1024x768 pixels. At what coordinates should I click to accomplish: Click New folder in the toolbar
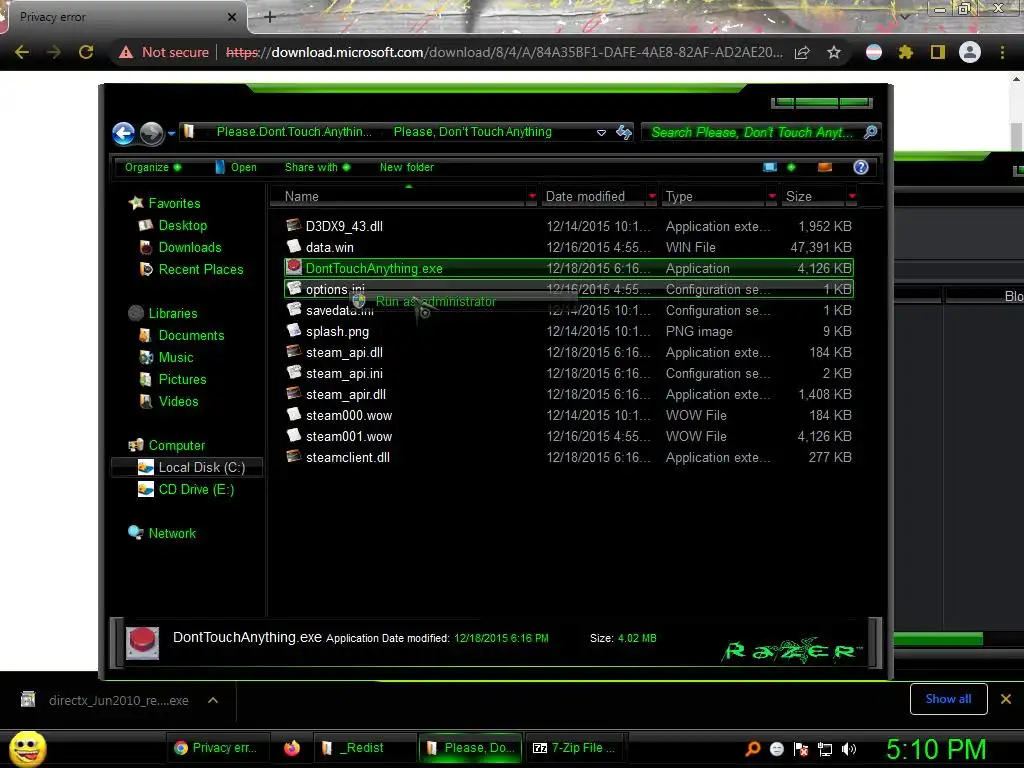click(x=406, y=167)
